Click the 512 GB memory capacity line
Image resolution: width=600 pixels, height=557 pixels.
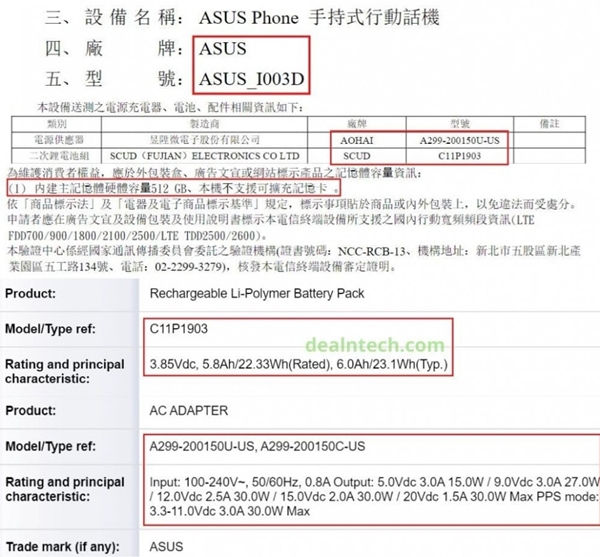pyautogui.click(x=173, y=188)
